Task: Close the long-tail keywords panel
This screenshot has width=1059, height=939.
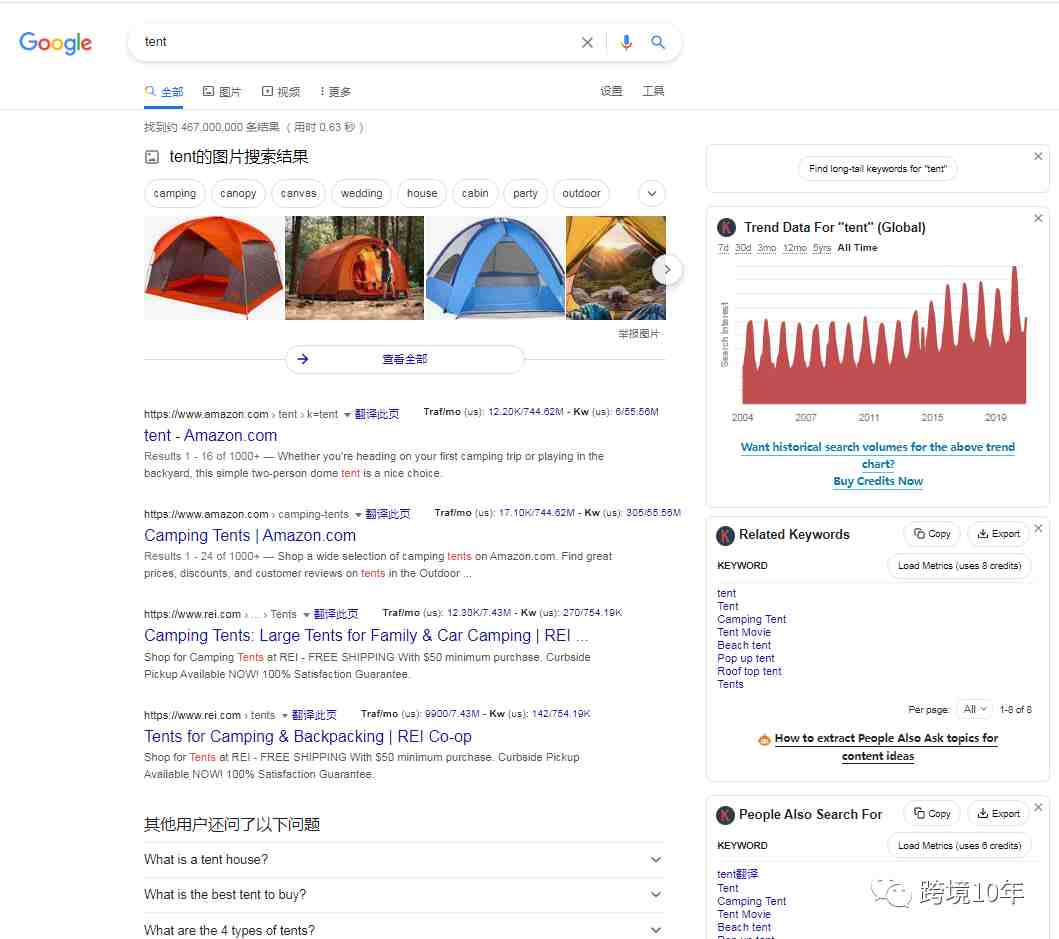Action: point(1038,156)
